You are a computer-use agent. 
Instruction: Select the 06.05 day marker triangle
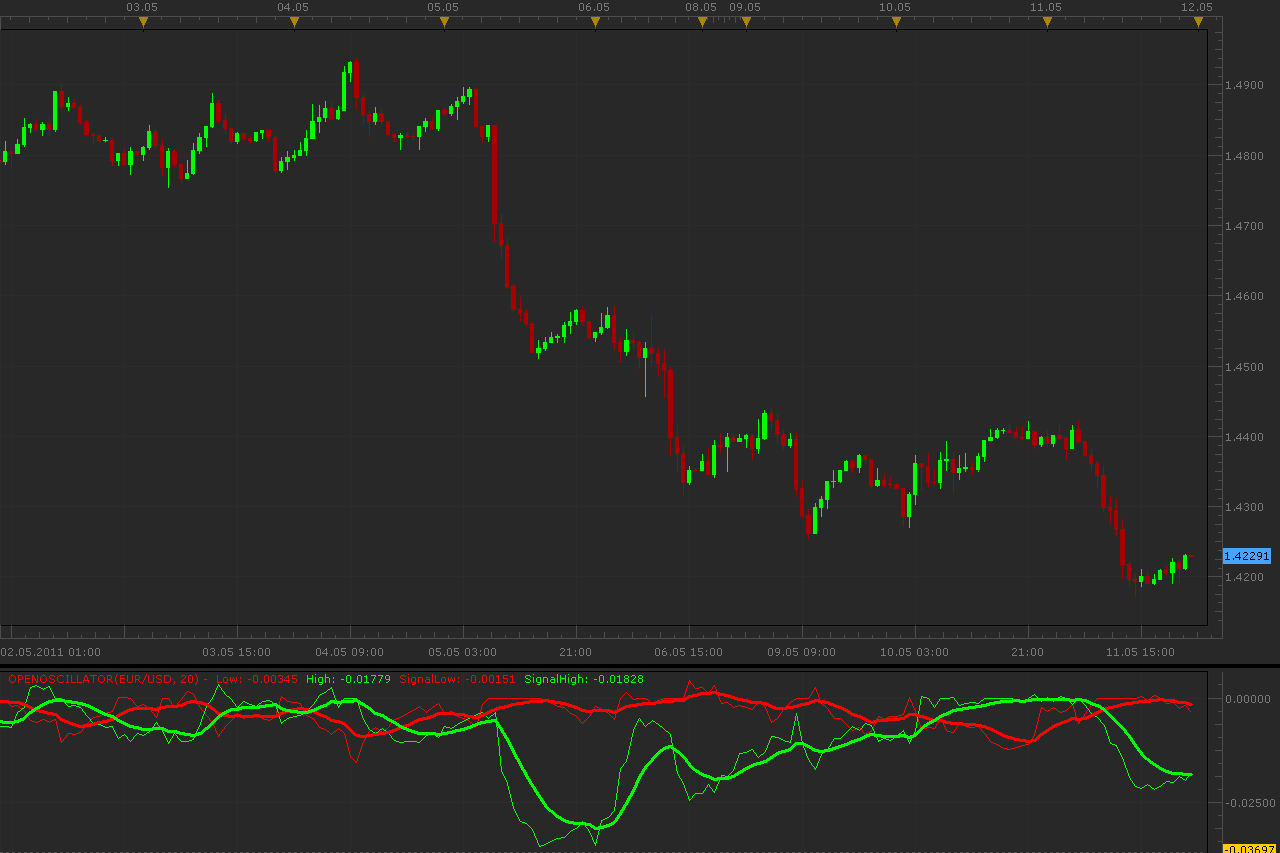tap(595, 22)
